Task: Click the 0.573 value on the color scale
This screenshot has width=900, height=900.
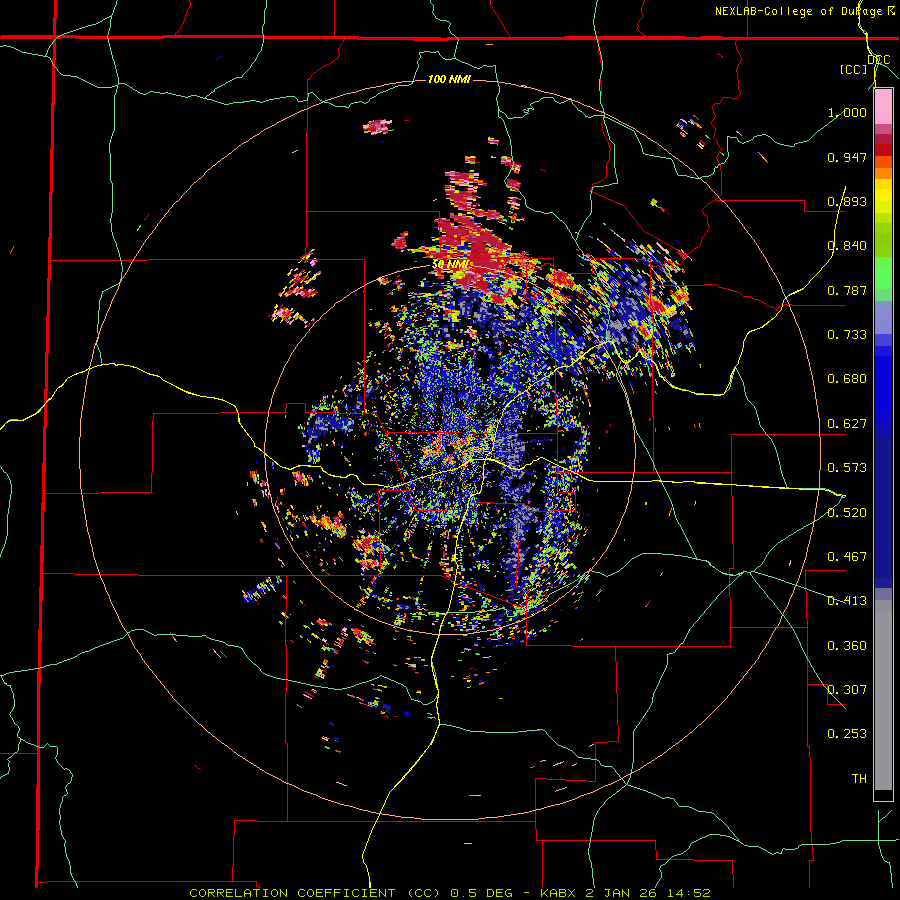Action: click(x=847, y=468)
